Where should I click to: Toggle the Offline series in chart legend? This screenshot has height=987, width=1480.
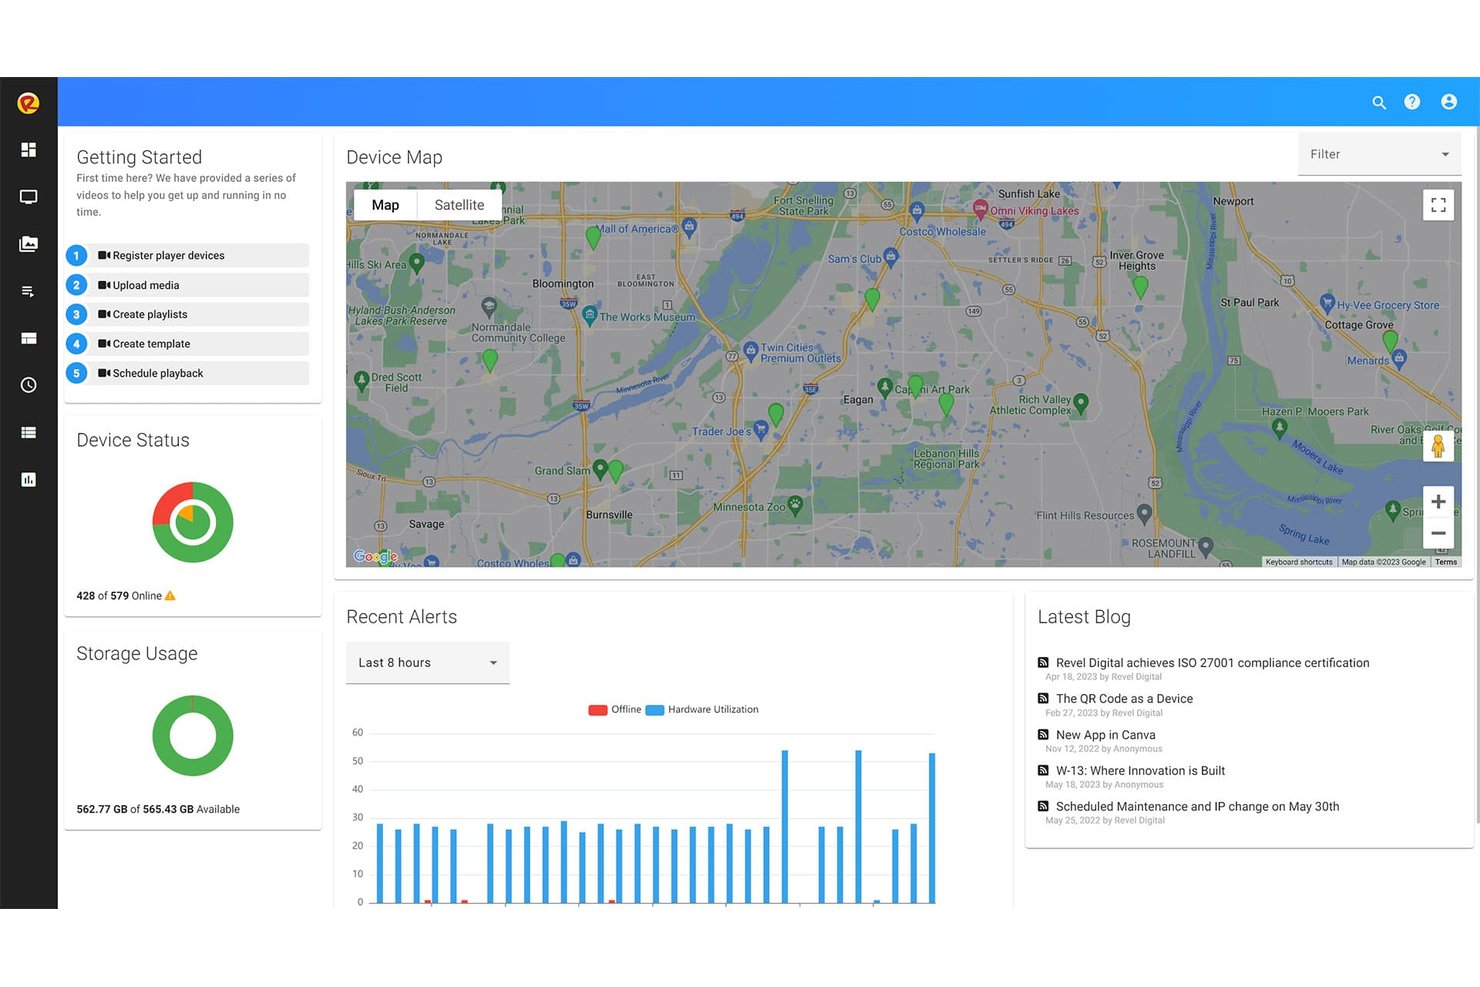tap(615, 710)
